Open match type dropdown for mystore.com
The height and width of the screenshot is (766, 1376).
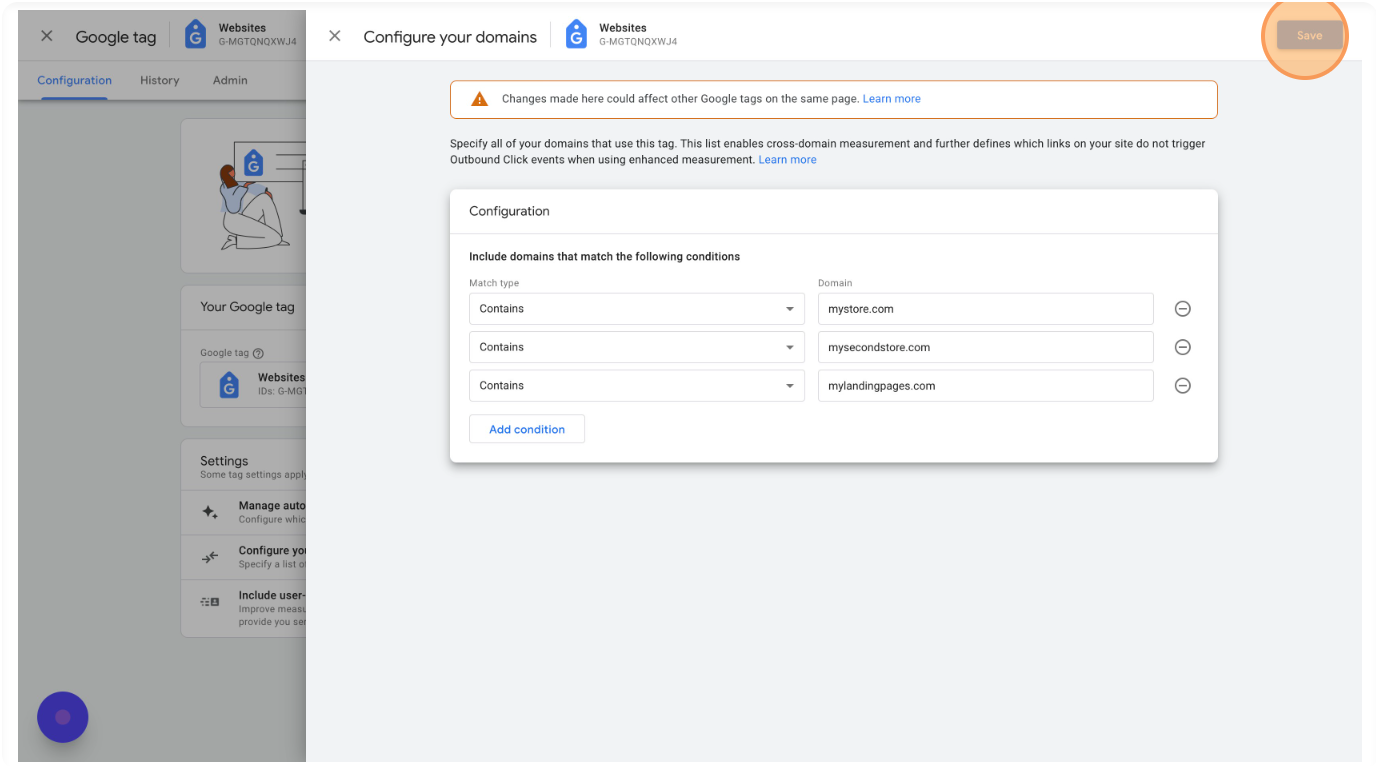click(x=636, y=309)
